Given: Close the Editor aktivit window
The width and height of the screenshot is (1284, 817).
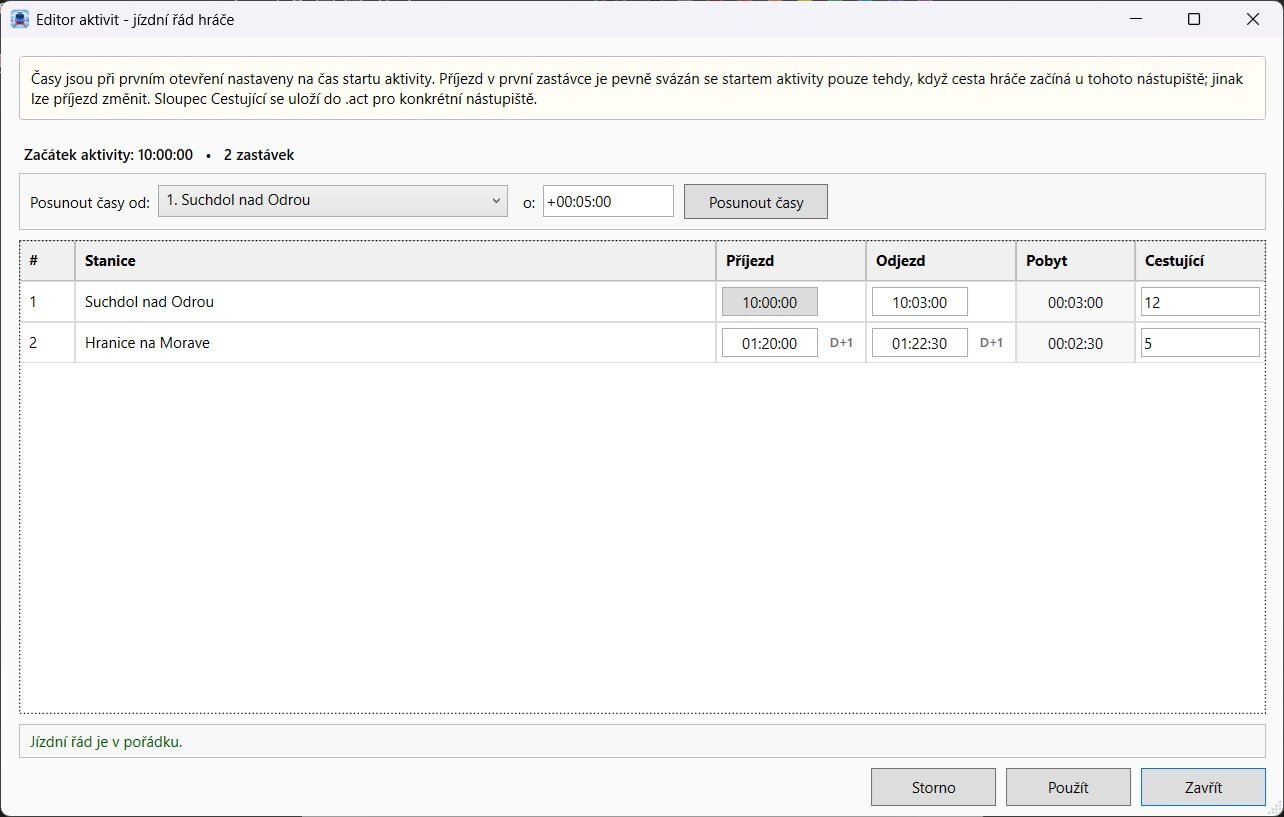Looking at the screenshot, I should coord(1253,19).
